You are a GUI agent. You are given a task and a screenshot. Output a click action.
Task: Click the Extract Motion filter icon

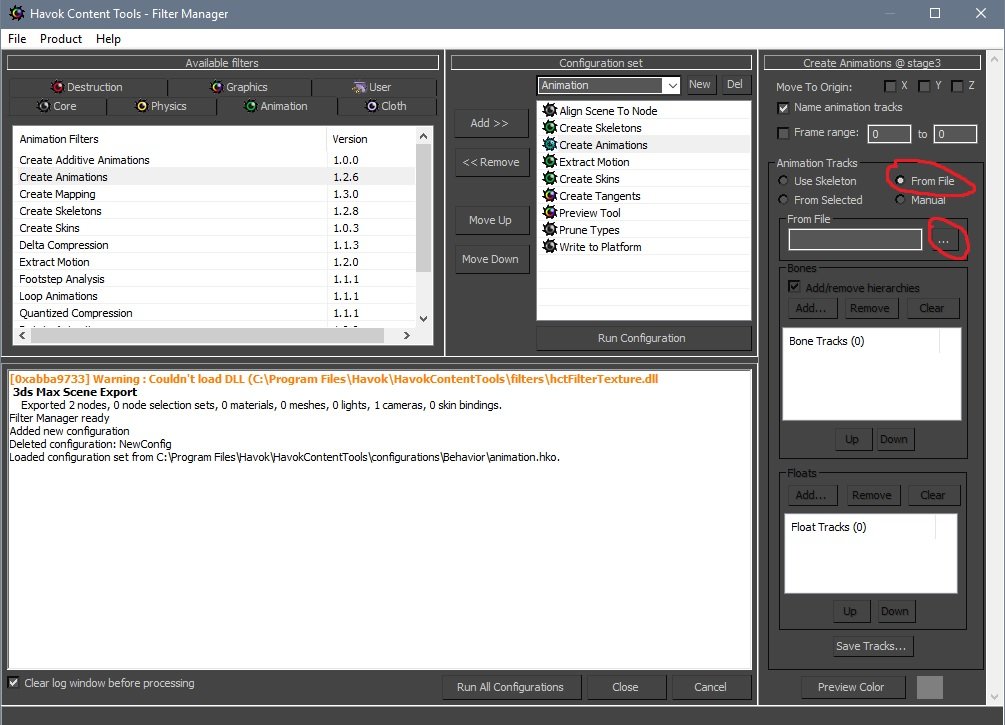(x=549, y=162)
